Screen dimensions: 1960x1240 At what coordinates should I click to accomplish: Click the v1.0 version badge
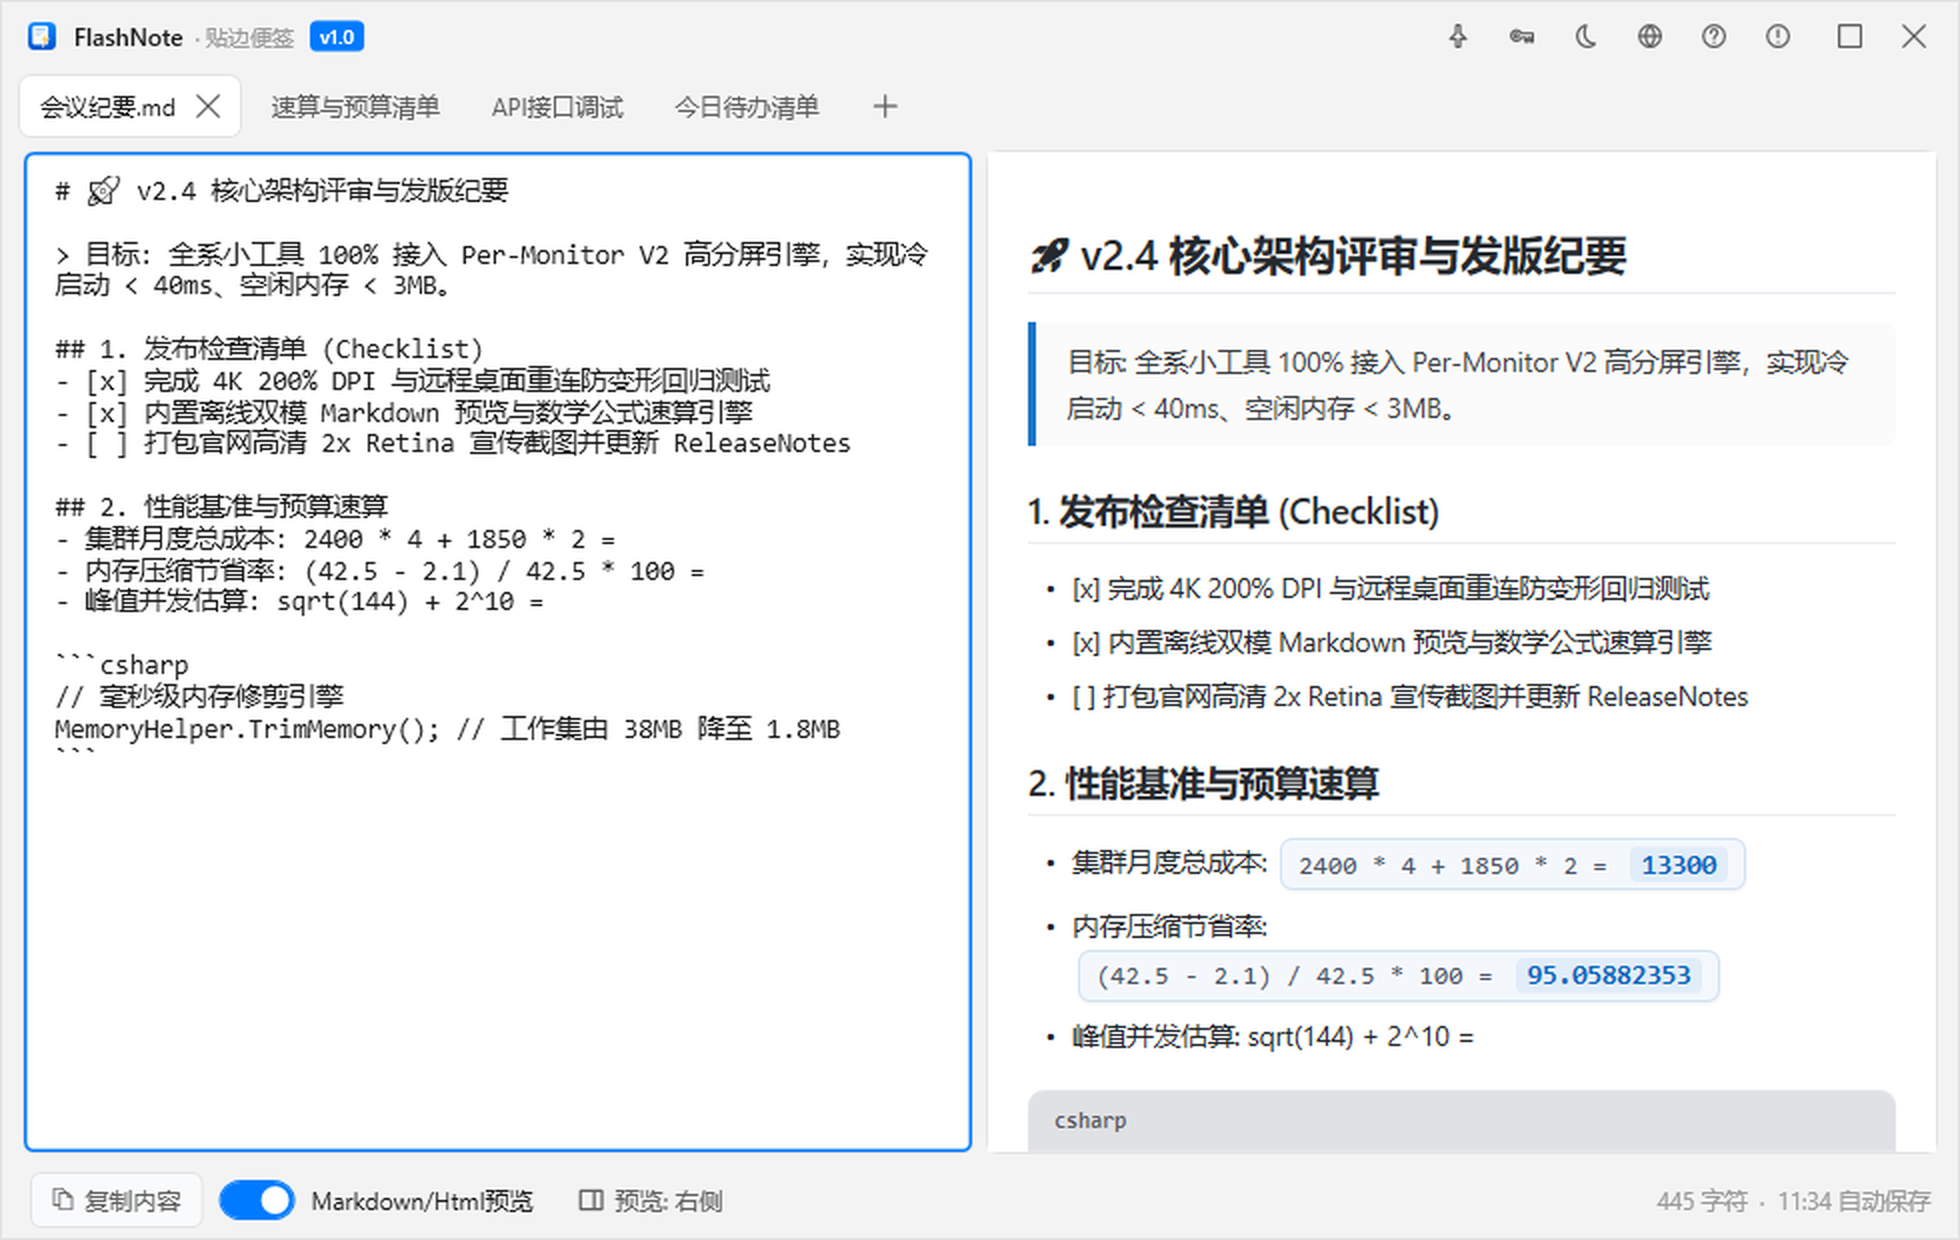tap(337, 37)
